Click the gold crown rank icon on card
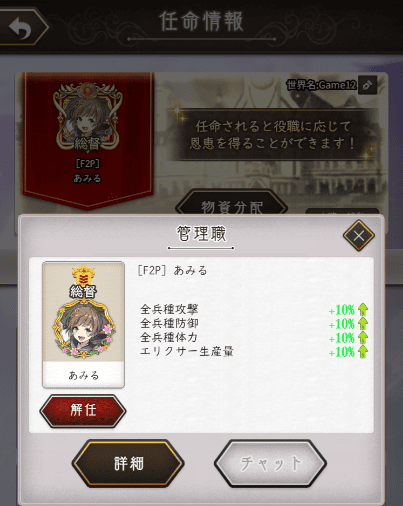 83,275
